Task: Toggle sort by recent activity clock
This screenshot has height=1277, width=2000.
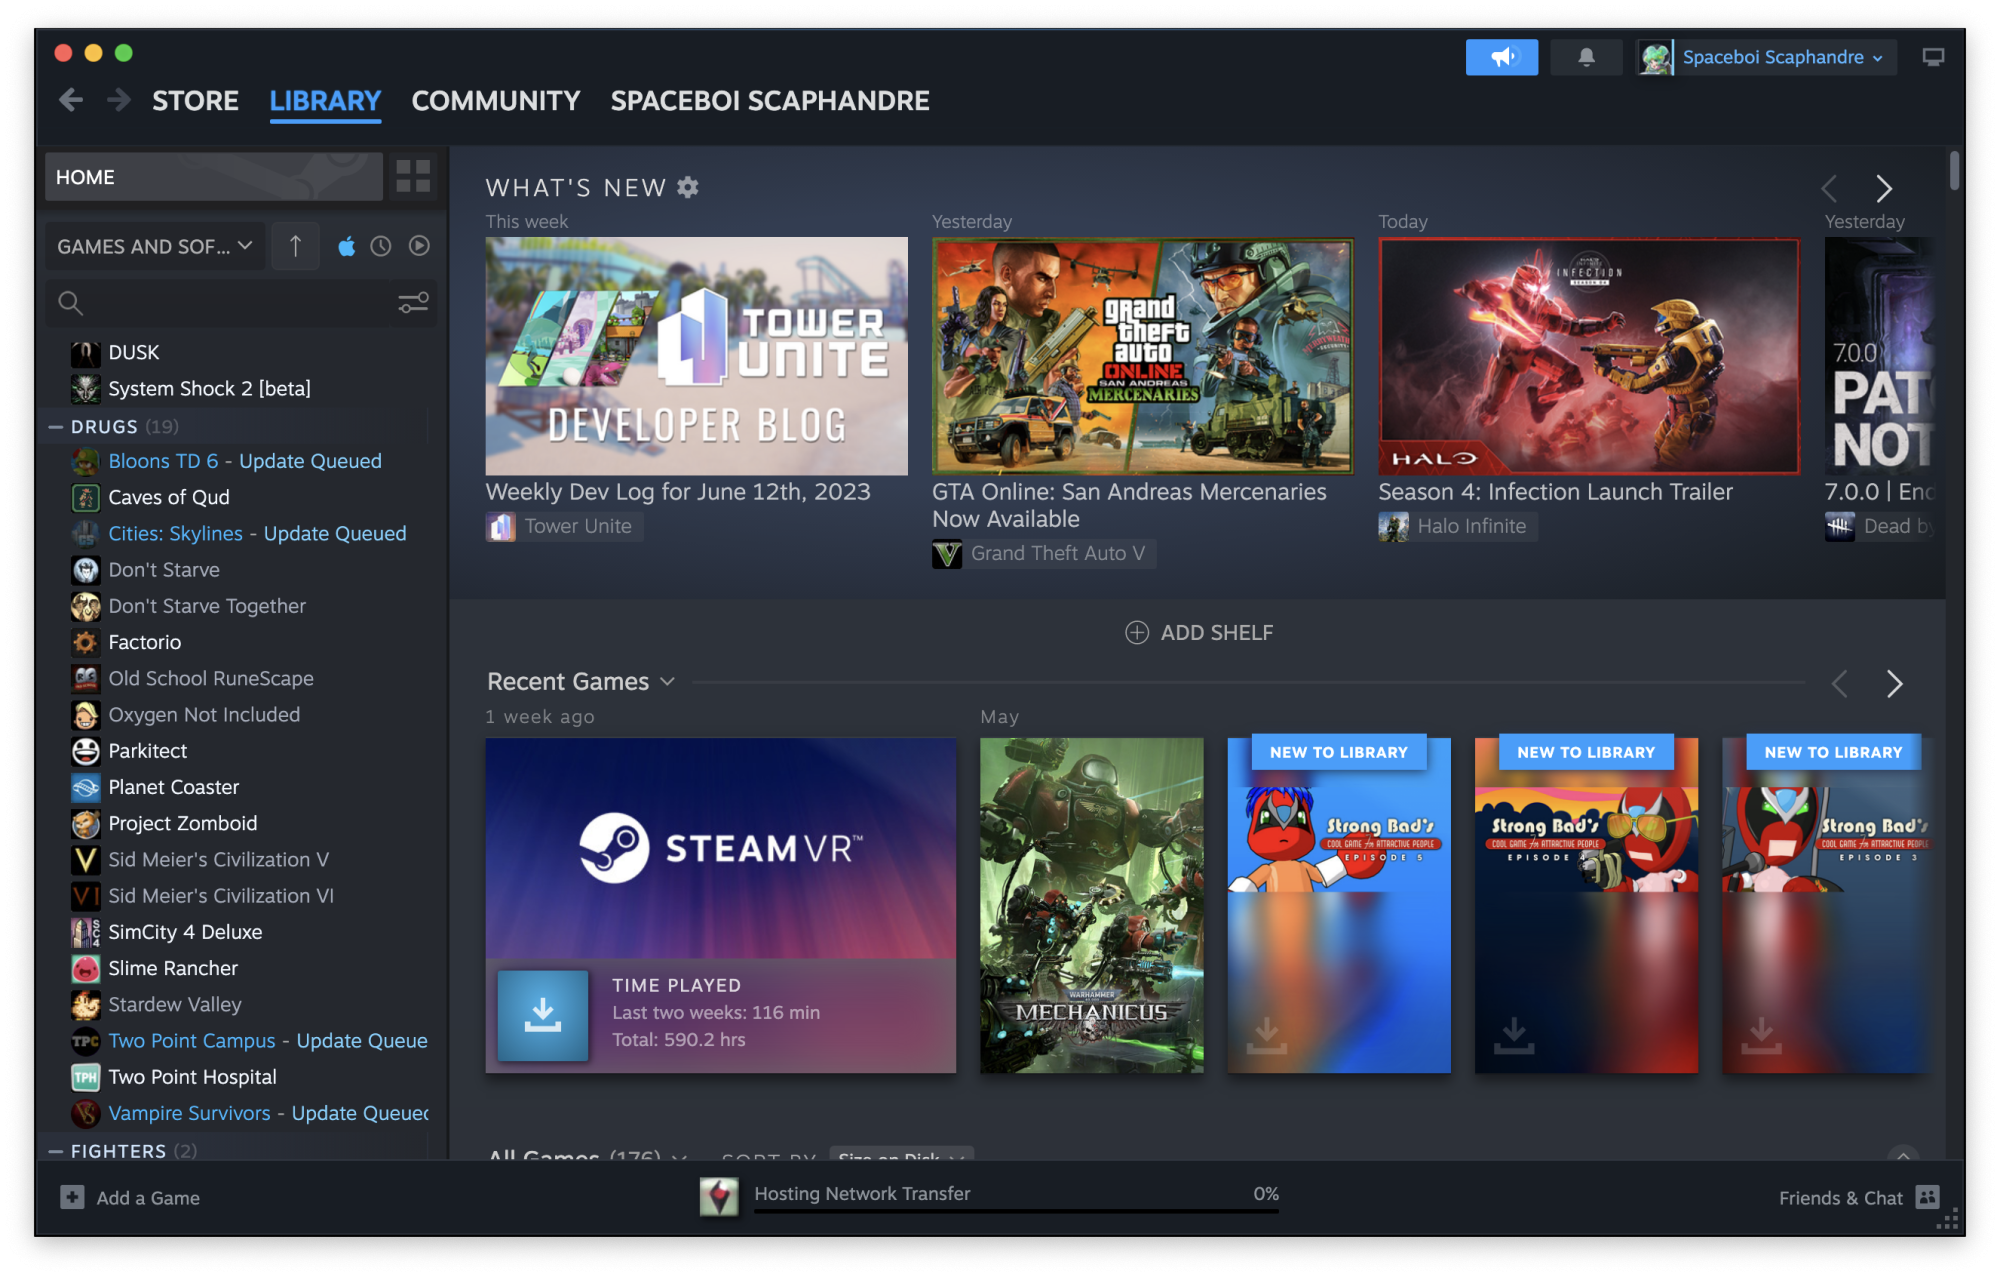Action: (381, 246)
